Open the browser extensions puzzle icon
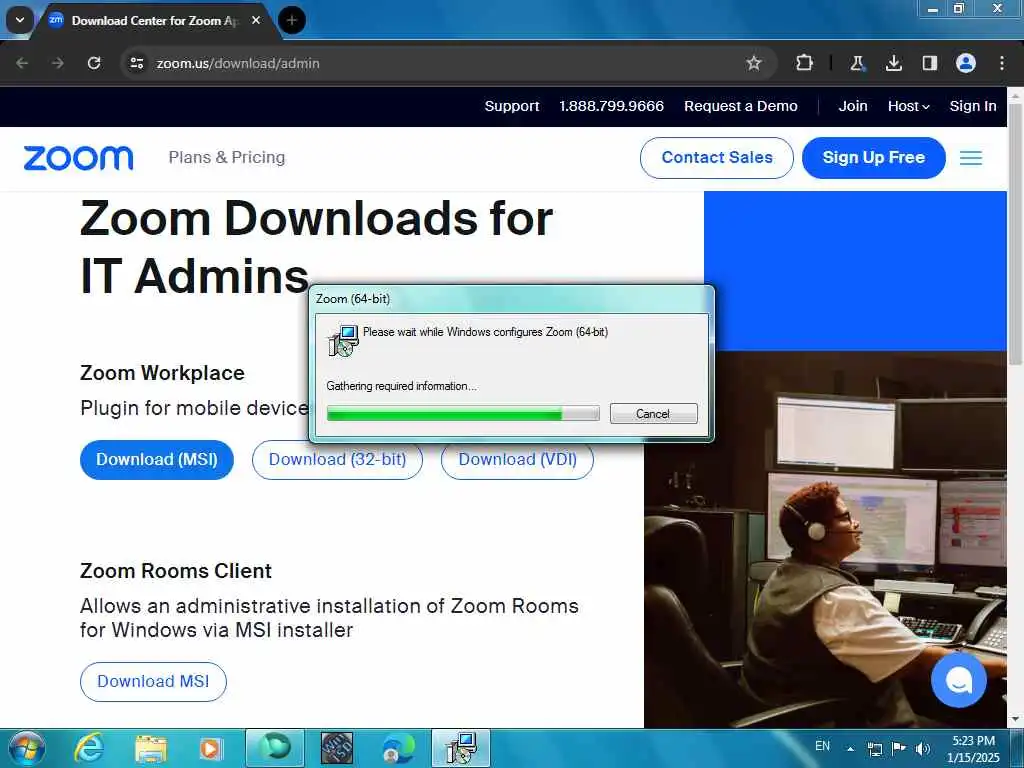Viewport: 1024px width, 768px height. pyautogui.click(x=805, y=63)
